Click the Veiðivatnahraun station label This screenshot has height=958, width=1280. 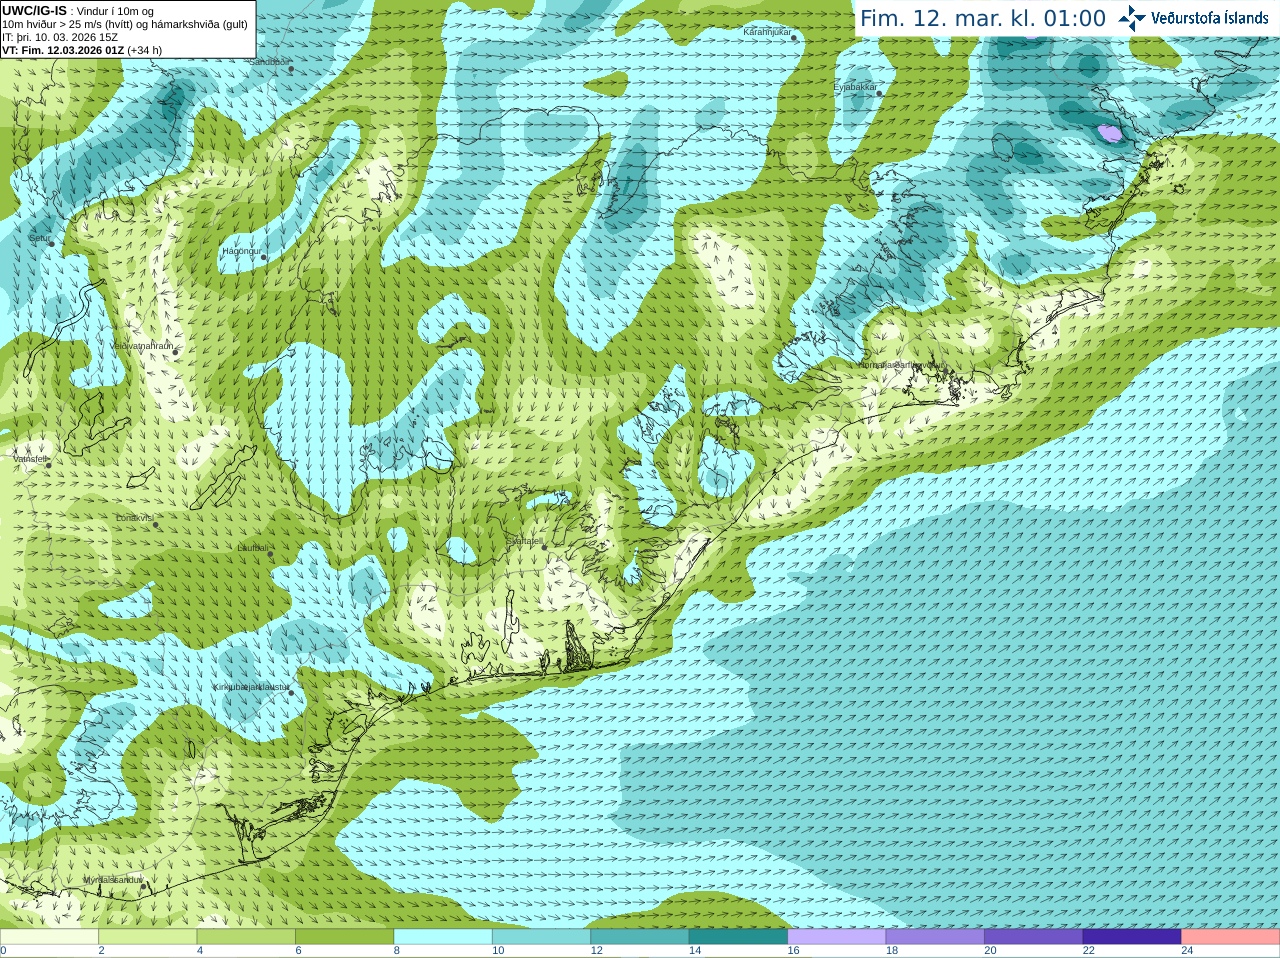(x=141, y=345)
